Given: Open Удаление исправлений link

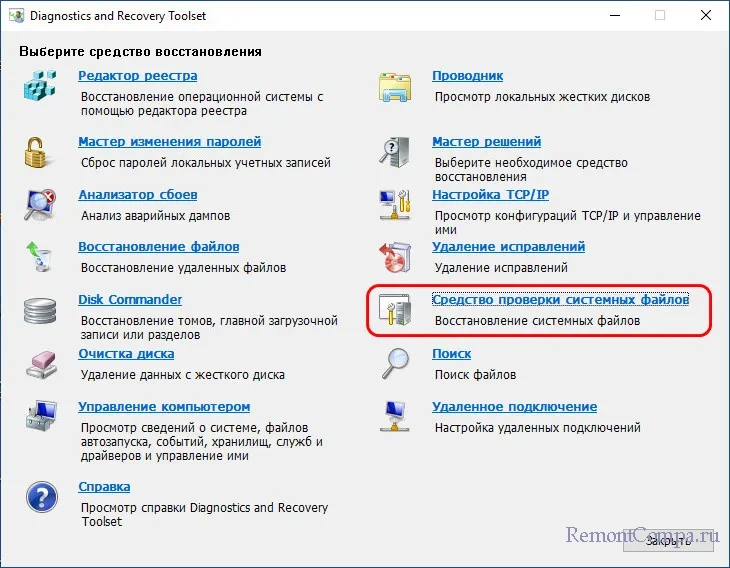Looking at the screenshot, I should (x=508, y=247).
